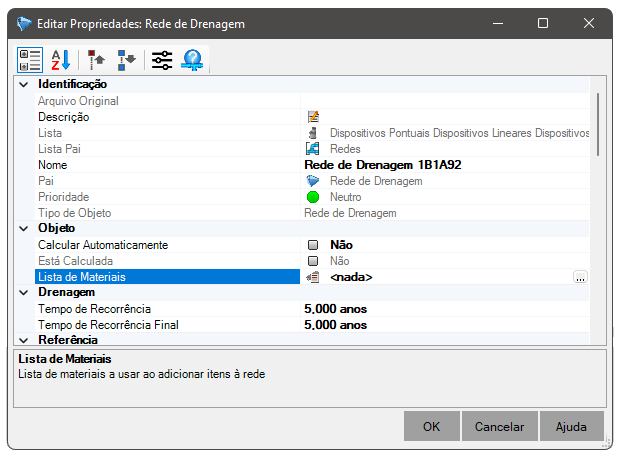This screenshot has height=461, width=621.
Task: Select the Arquivo Original property row
Action: pos(312,101)
